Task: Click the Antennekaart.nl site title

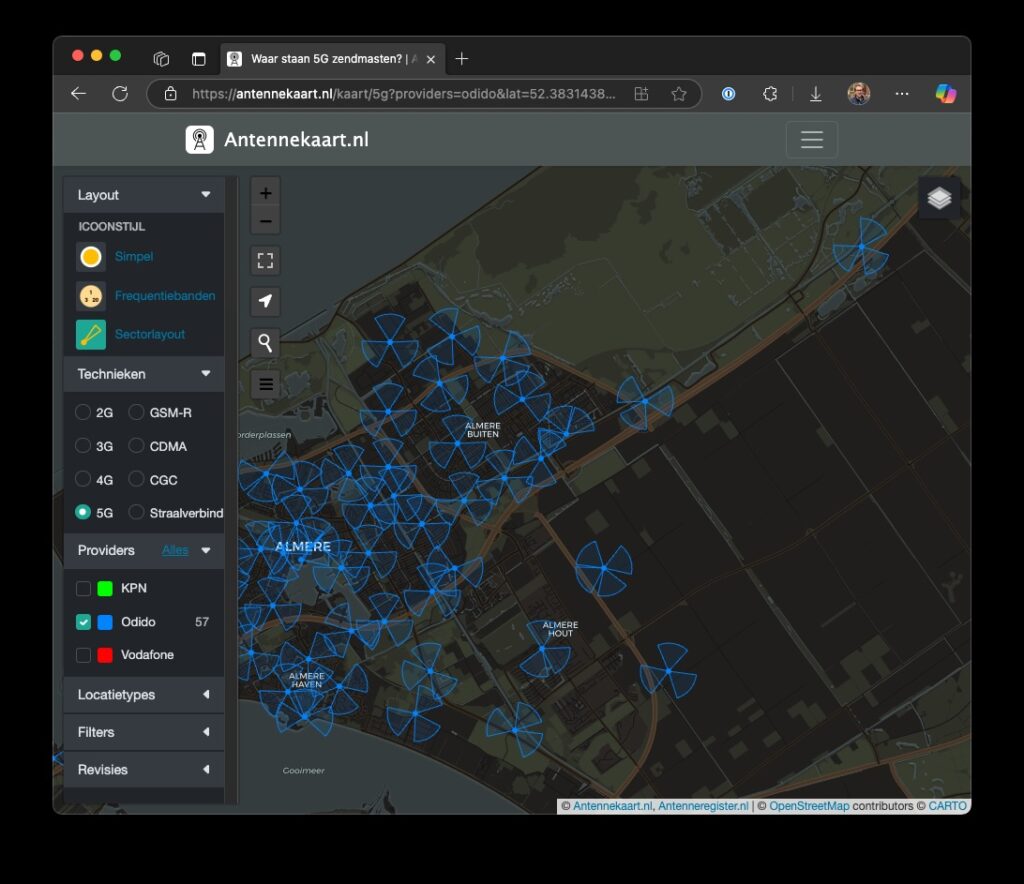Action: tap(296, 140)
